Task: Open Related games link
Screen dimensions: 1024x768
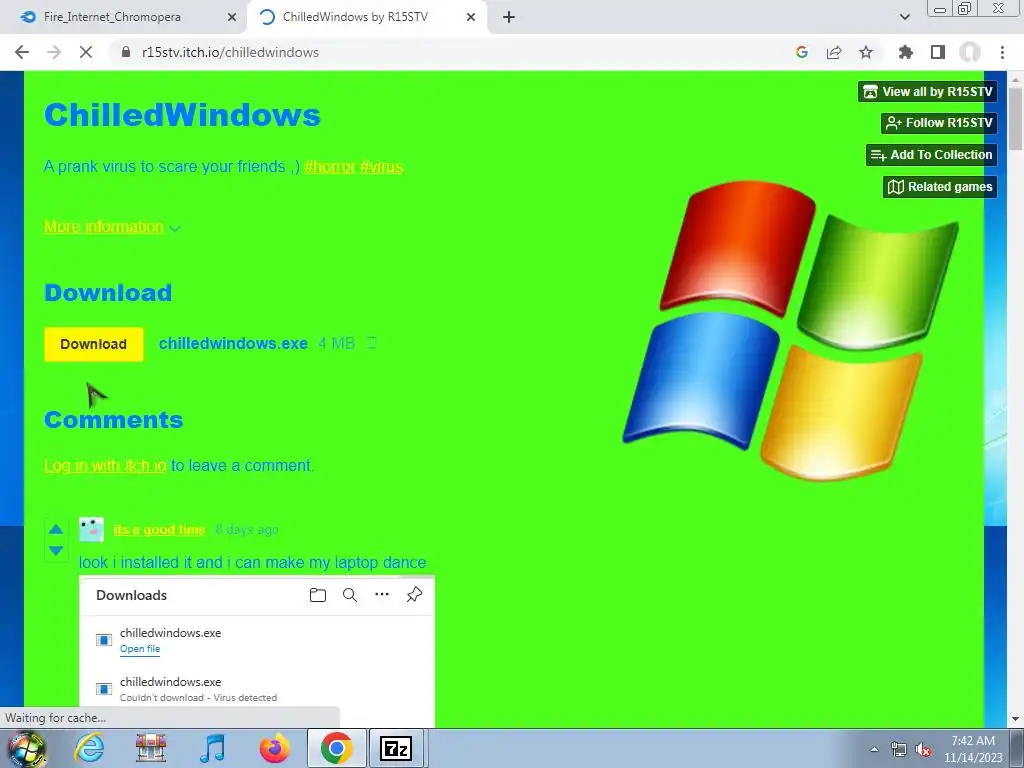Action: [940, 187]
